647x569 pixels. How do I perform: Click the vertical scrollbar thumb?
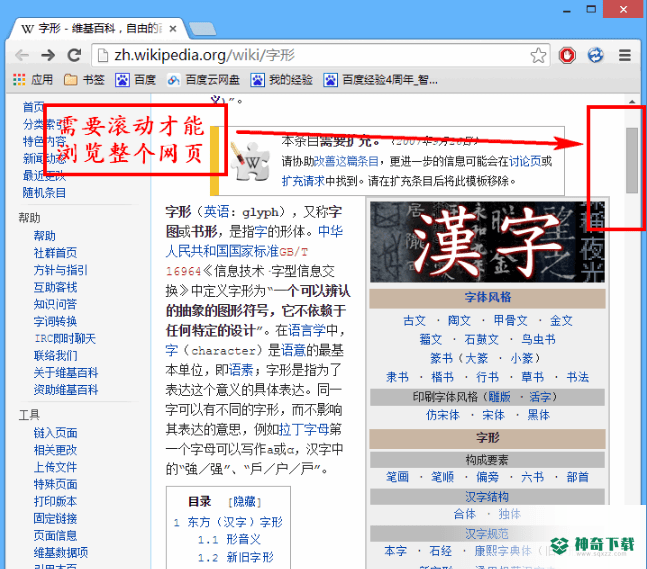click(x=632, y=161)
